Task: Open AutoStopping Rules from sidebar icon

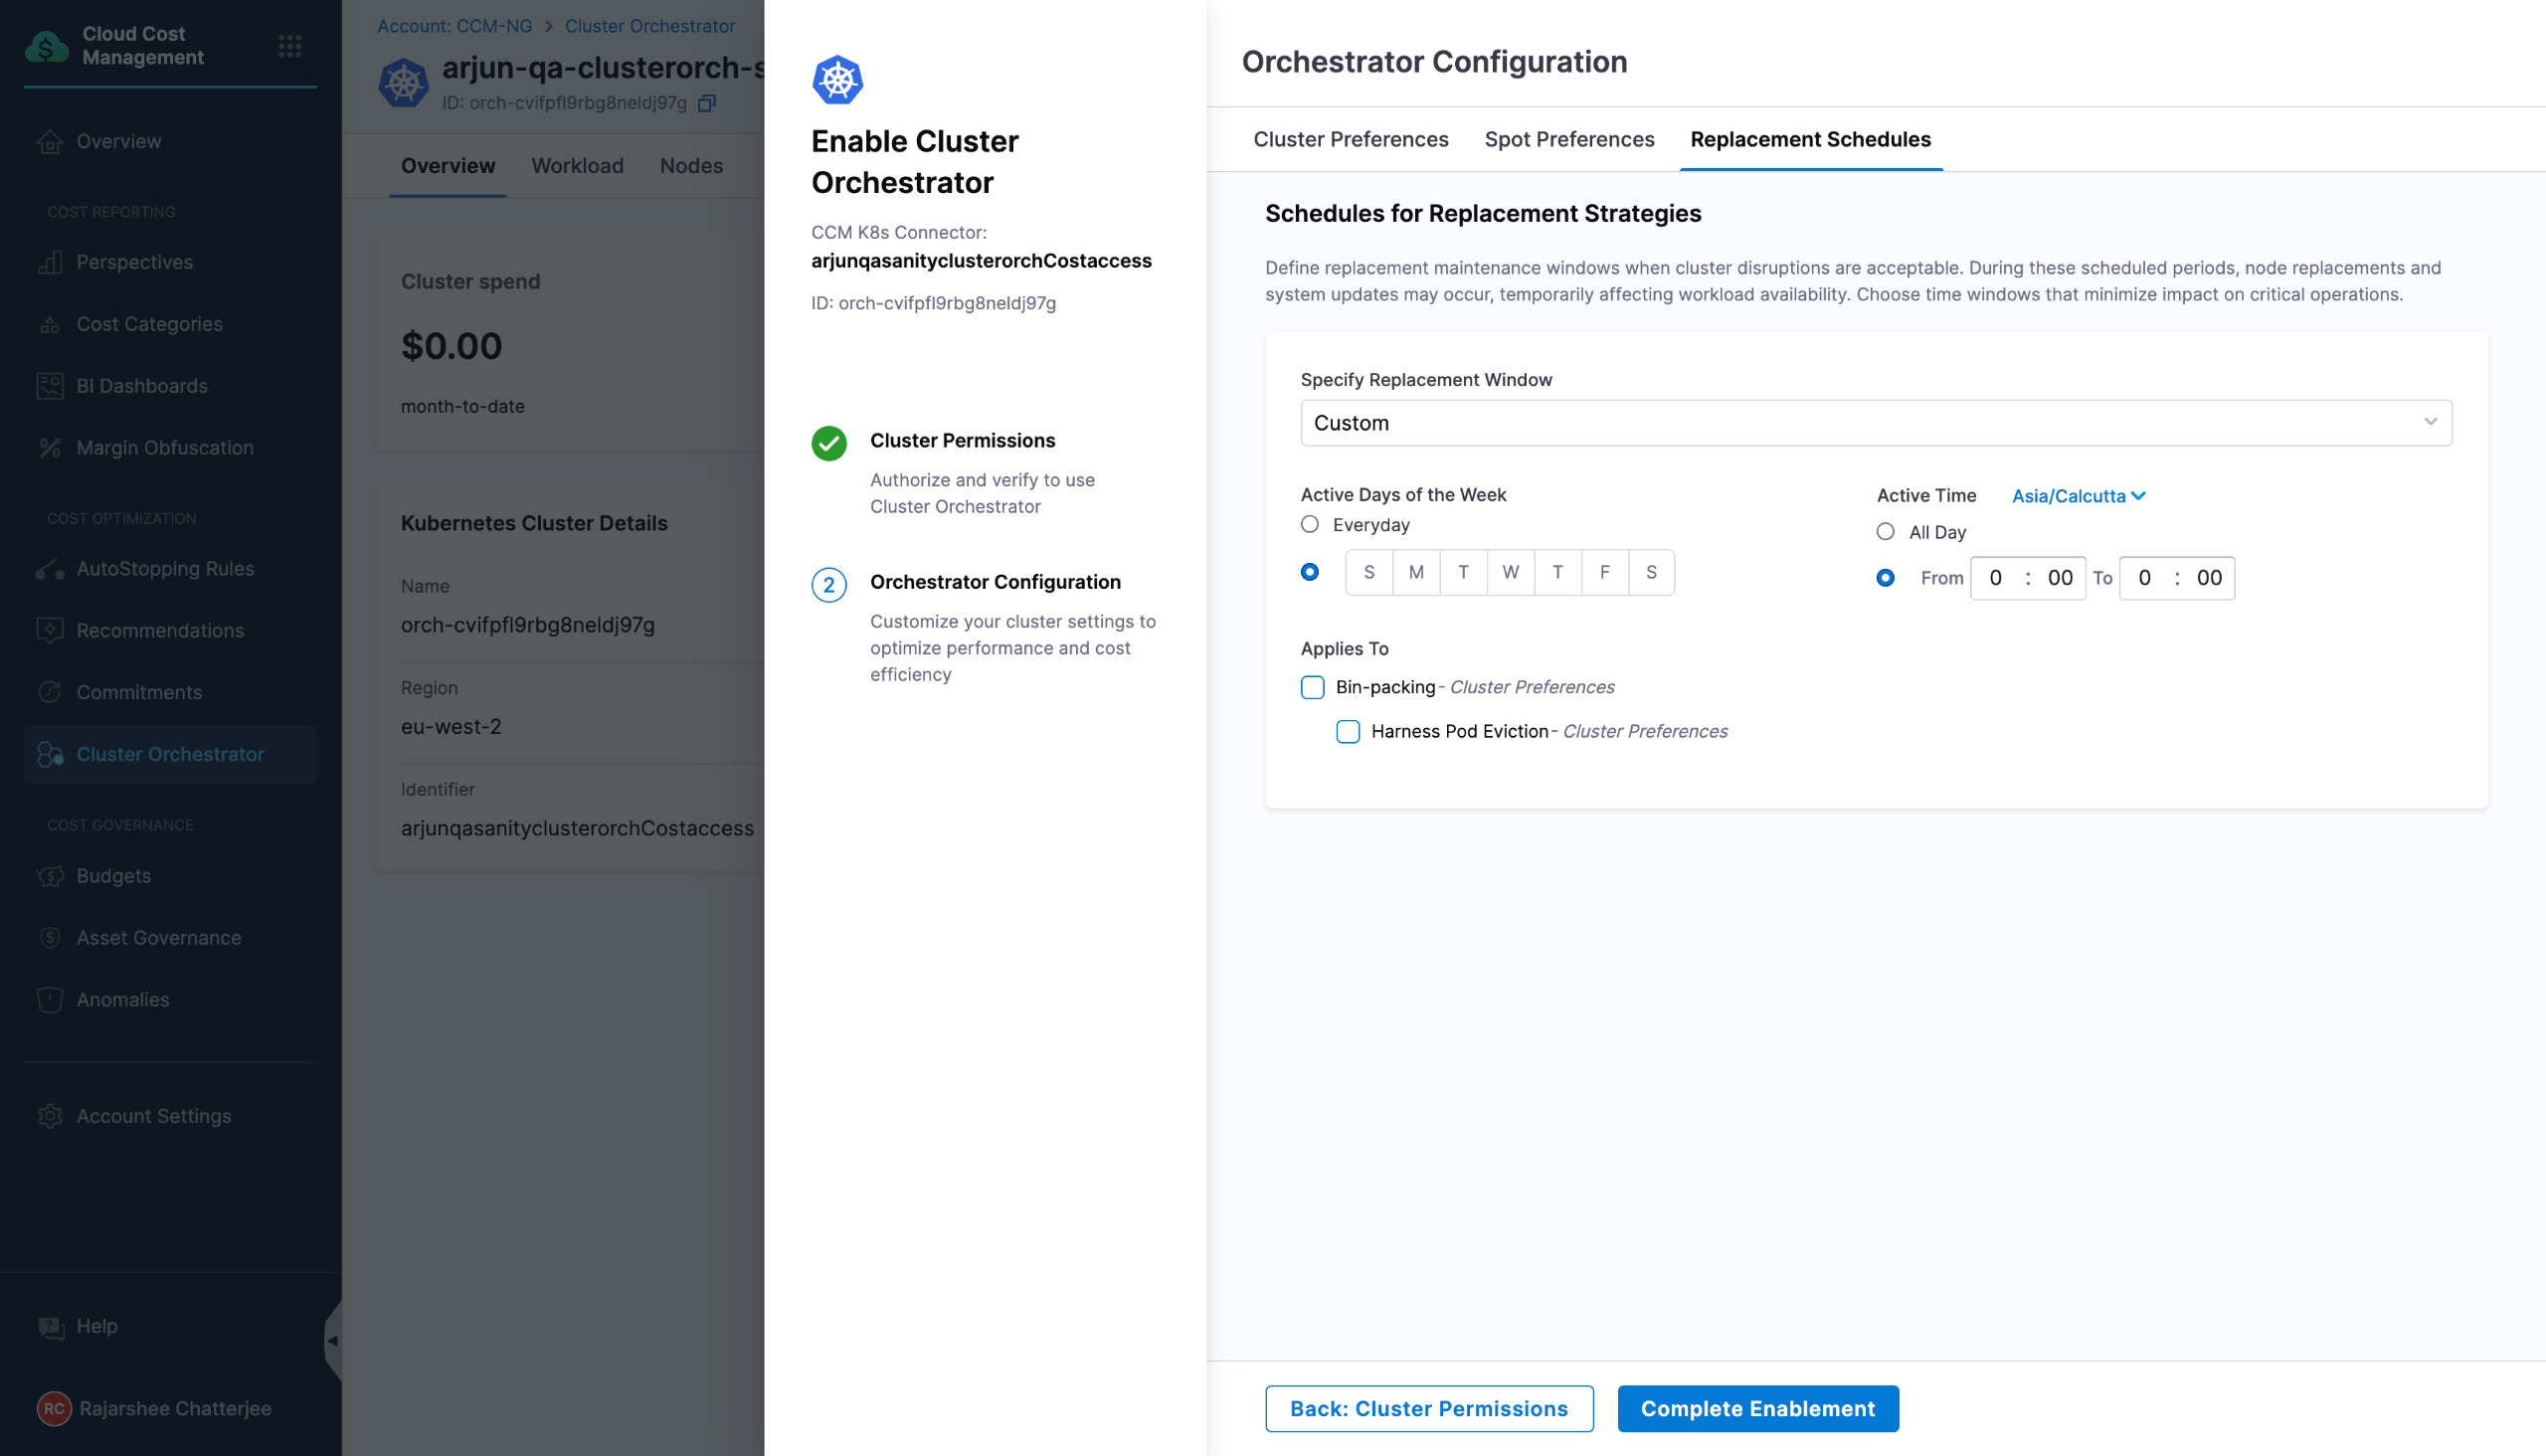Action: point(50,569)
